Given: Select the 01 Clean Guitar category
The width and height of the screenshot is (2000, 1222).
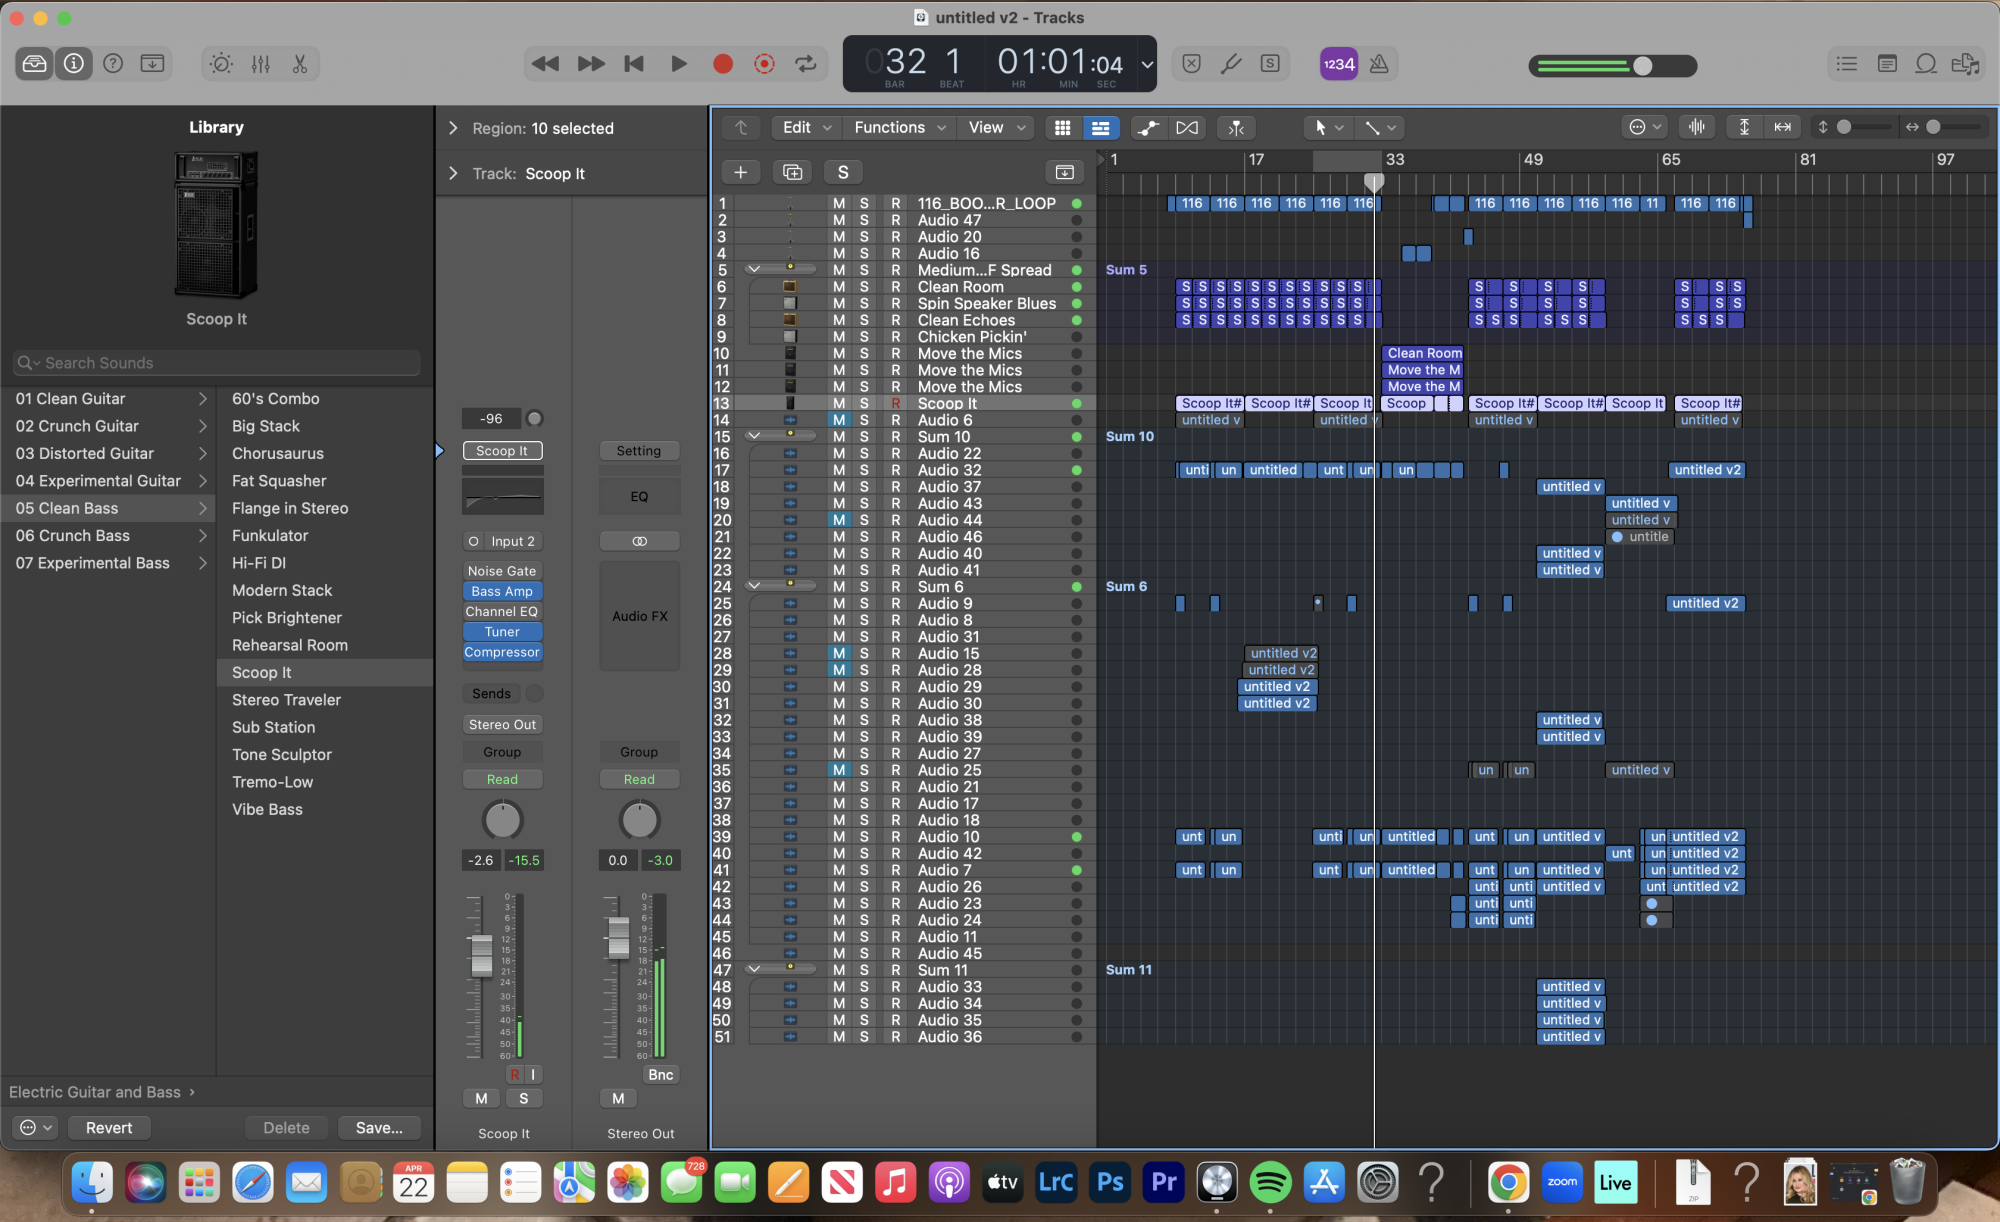Looking at the screenshot, I should 108,398.
